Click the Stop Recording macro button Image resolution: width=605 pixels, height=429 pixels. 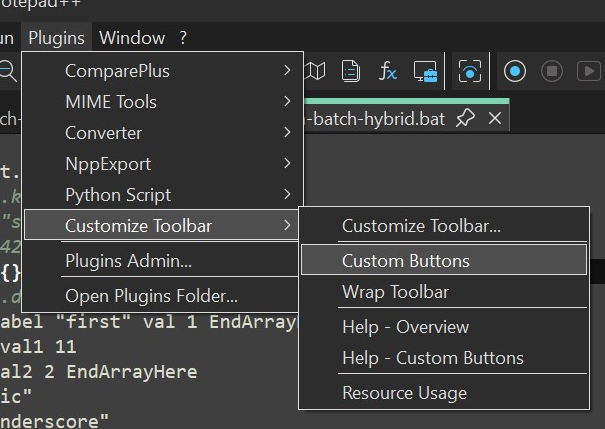pos(551,71)
